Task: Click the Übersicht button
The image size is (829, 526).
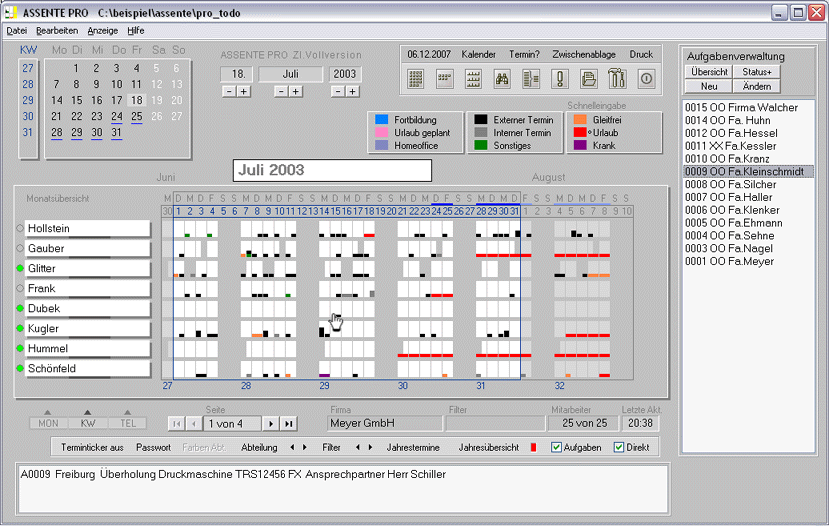Action: click(x=709, y=72)
